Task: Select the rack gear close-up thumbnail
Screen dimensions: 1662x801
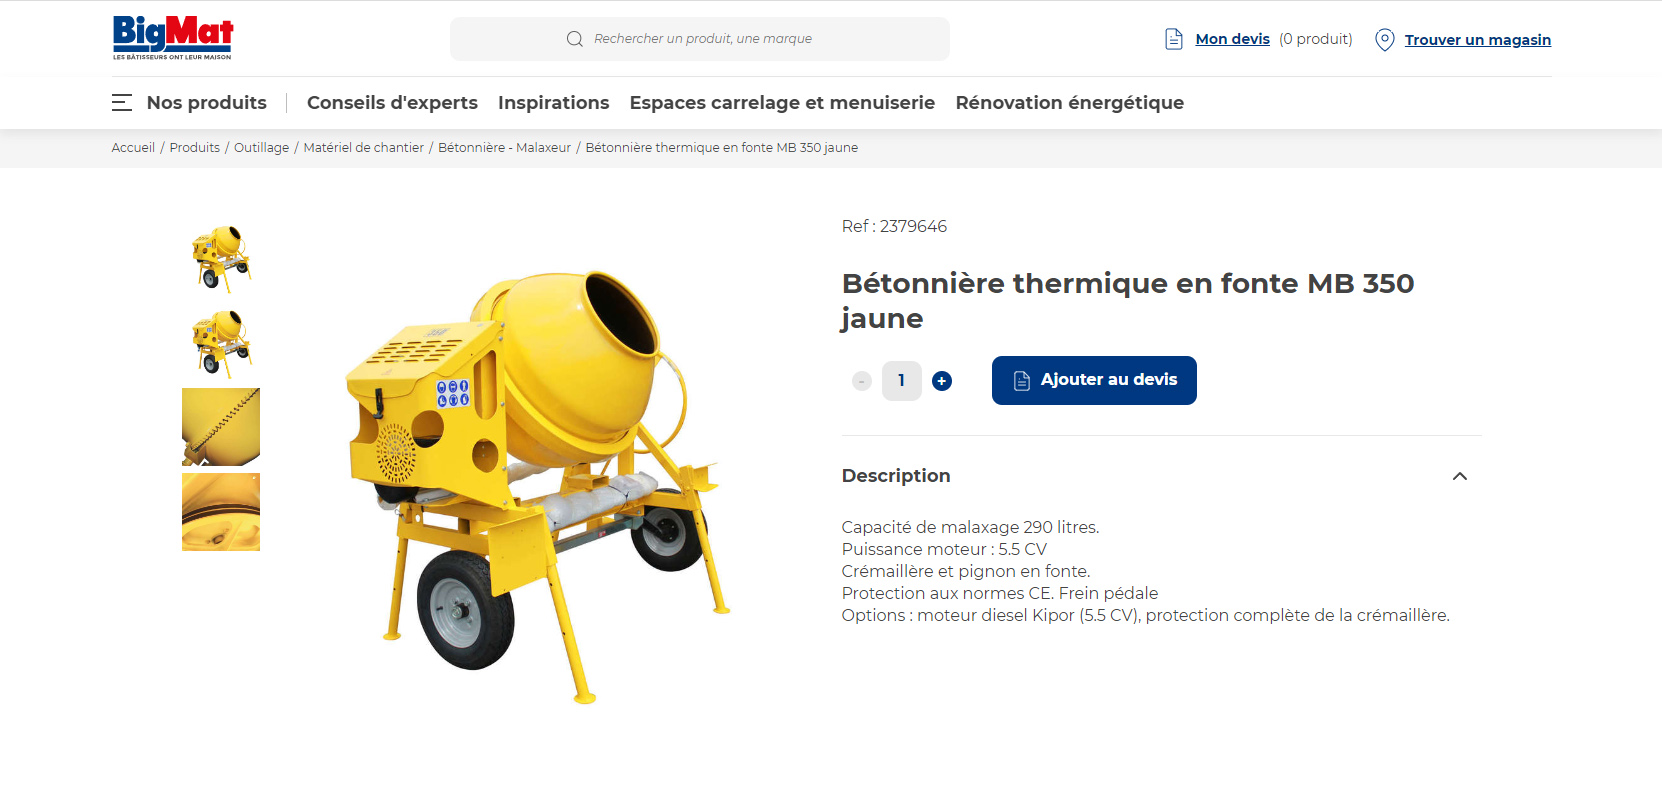Action: pyautogui.click(x=221, y=427)
